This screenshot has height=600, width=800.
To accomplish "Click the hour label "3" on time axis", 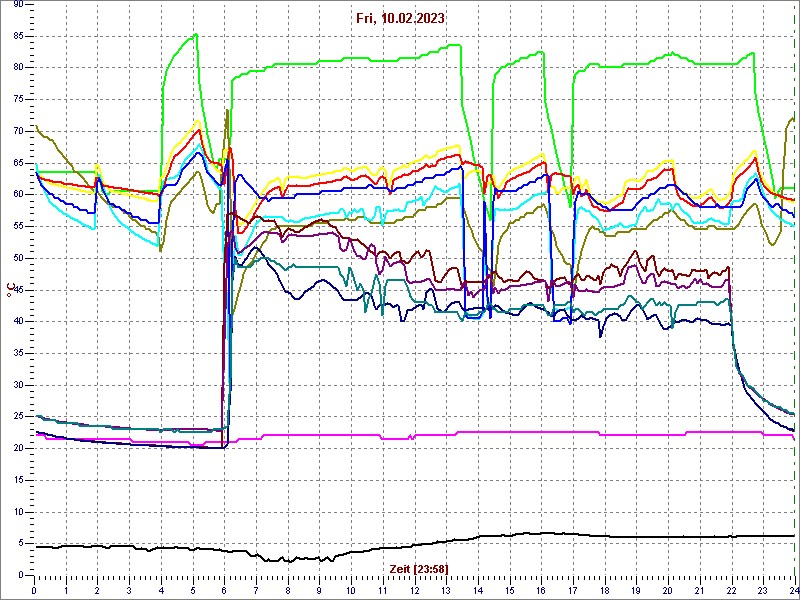I will tap(130, 589).
